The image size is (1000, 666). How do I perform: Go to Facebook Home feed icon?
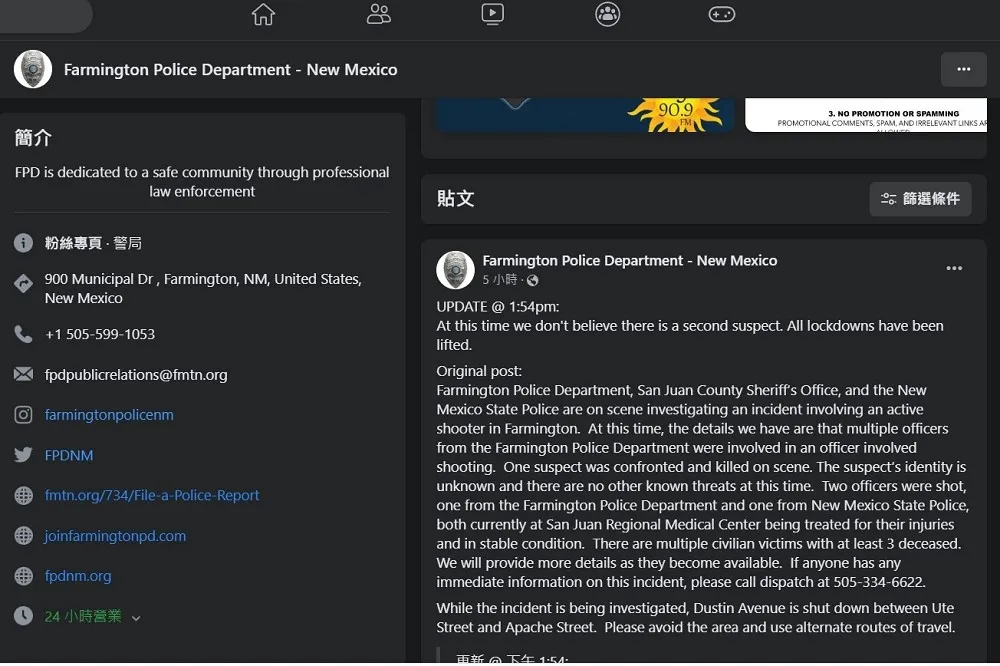[263, 14]
